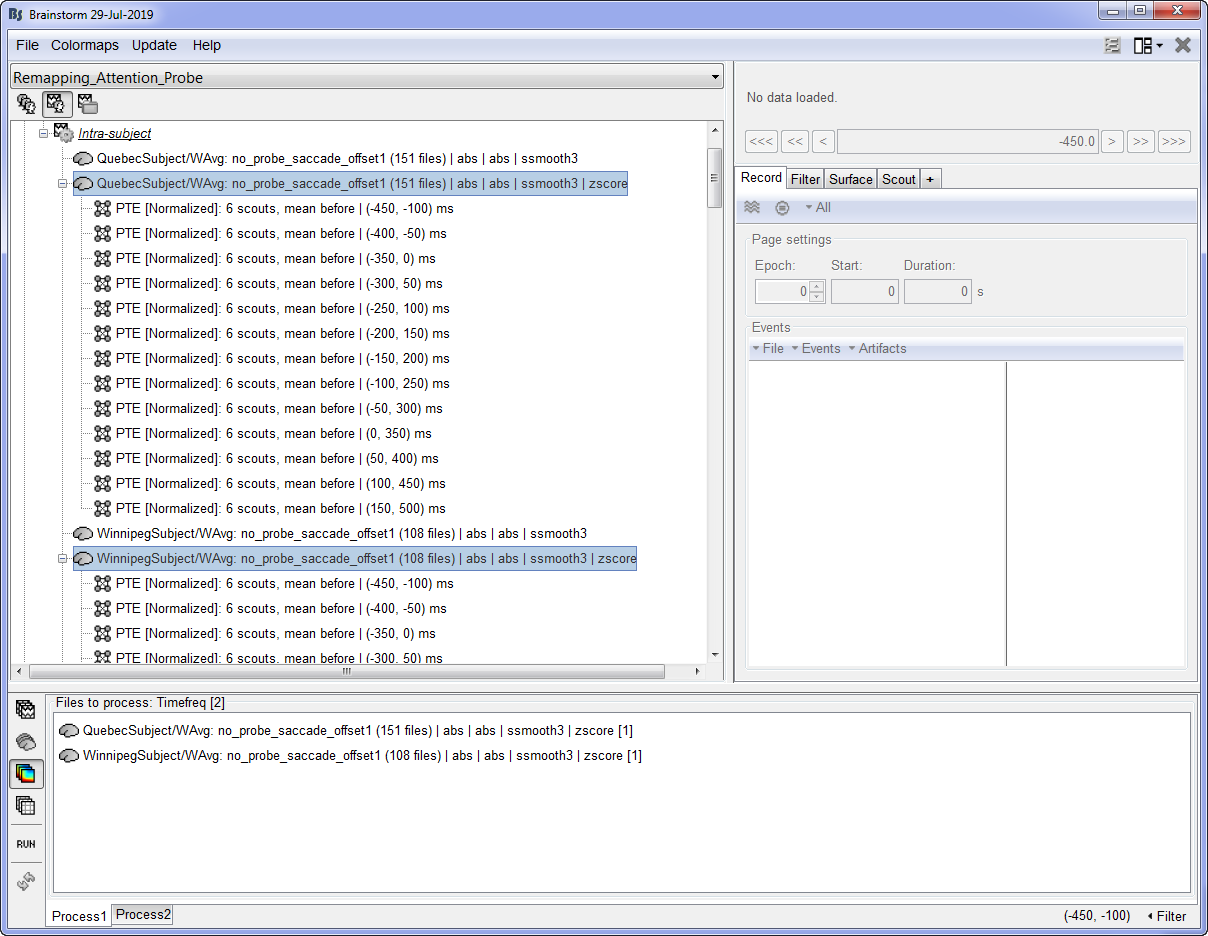Click the swap files A/B icon
Screen dimensions: 1208x936
25,881
